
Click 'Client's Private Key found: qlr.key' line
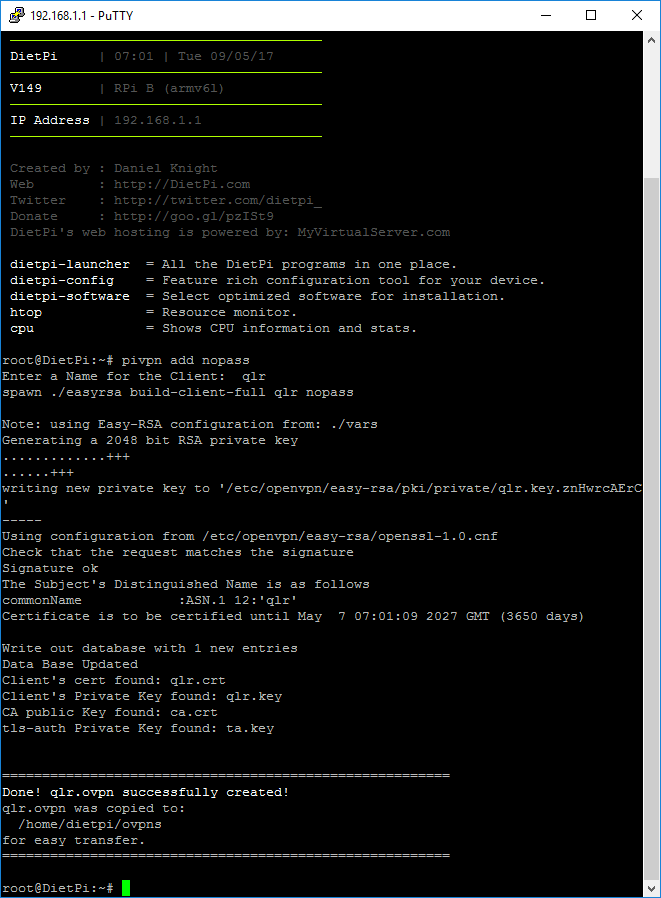(142, 696)
